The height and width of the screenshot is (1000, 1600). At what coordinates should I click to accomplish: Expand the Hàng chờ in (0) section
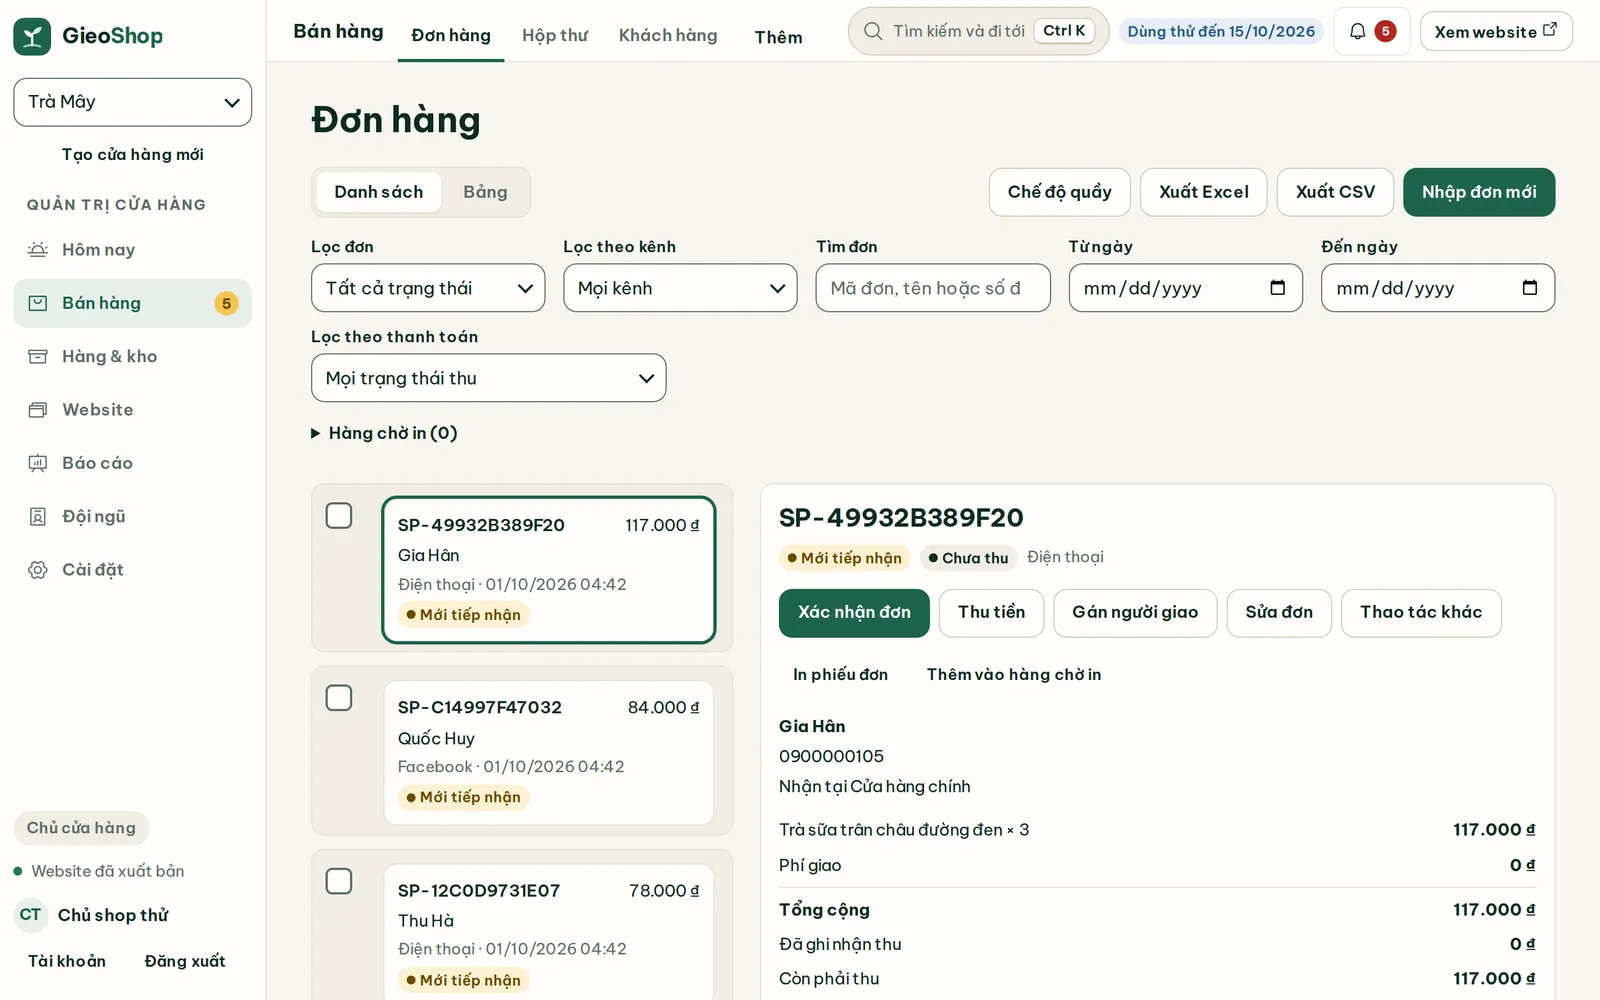point(384,433)
